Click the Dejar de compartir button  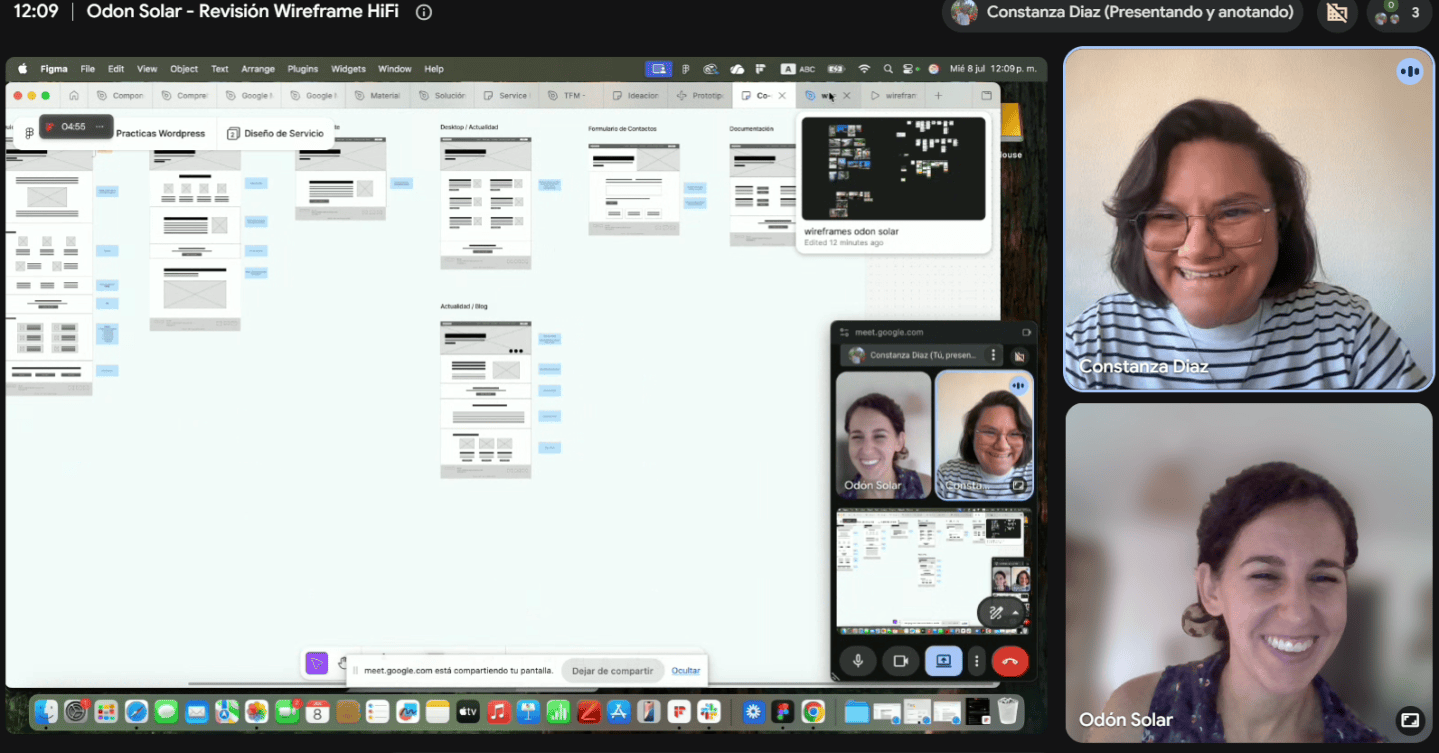point(612,671)
